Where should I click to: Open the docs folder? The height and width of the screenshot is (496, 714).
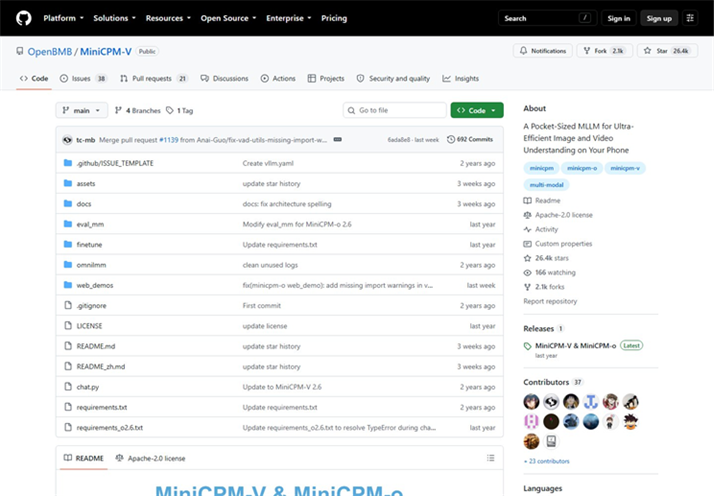[84, 204]
